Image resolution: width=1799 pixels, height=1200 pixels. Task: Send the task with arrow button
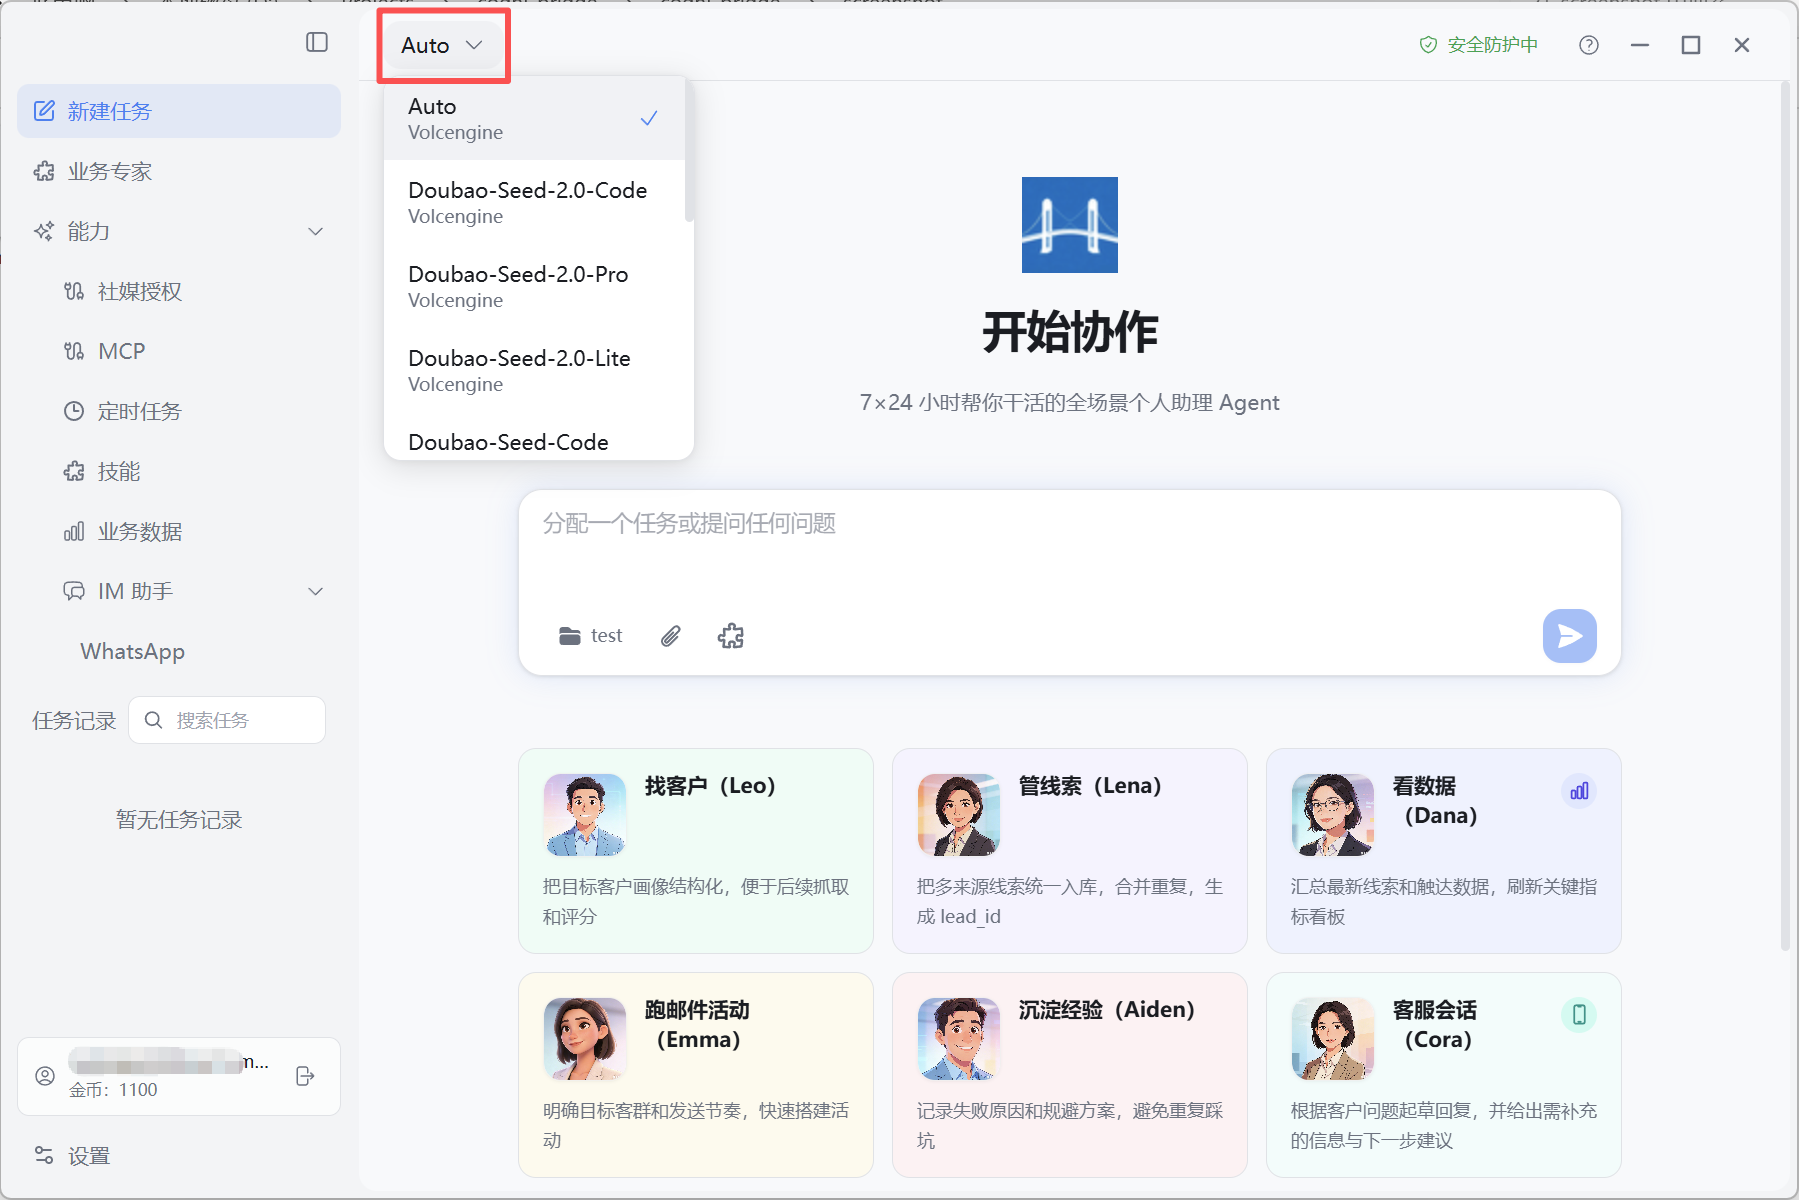pyautogui.click(x=1569, y=636)
